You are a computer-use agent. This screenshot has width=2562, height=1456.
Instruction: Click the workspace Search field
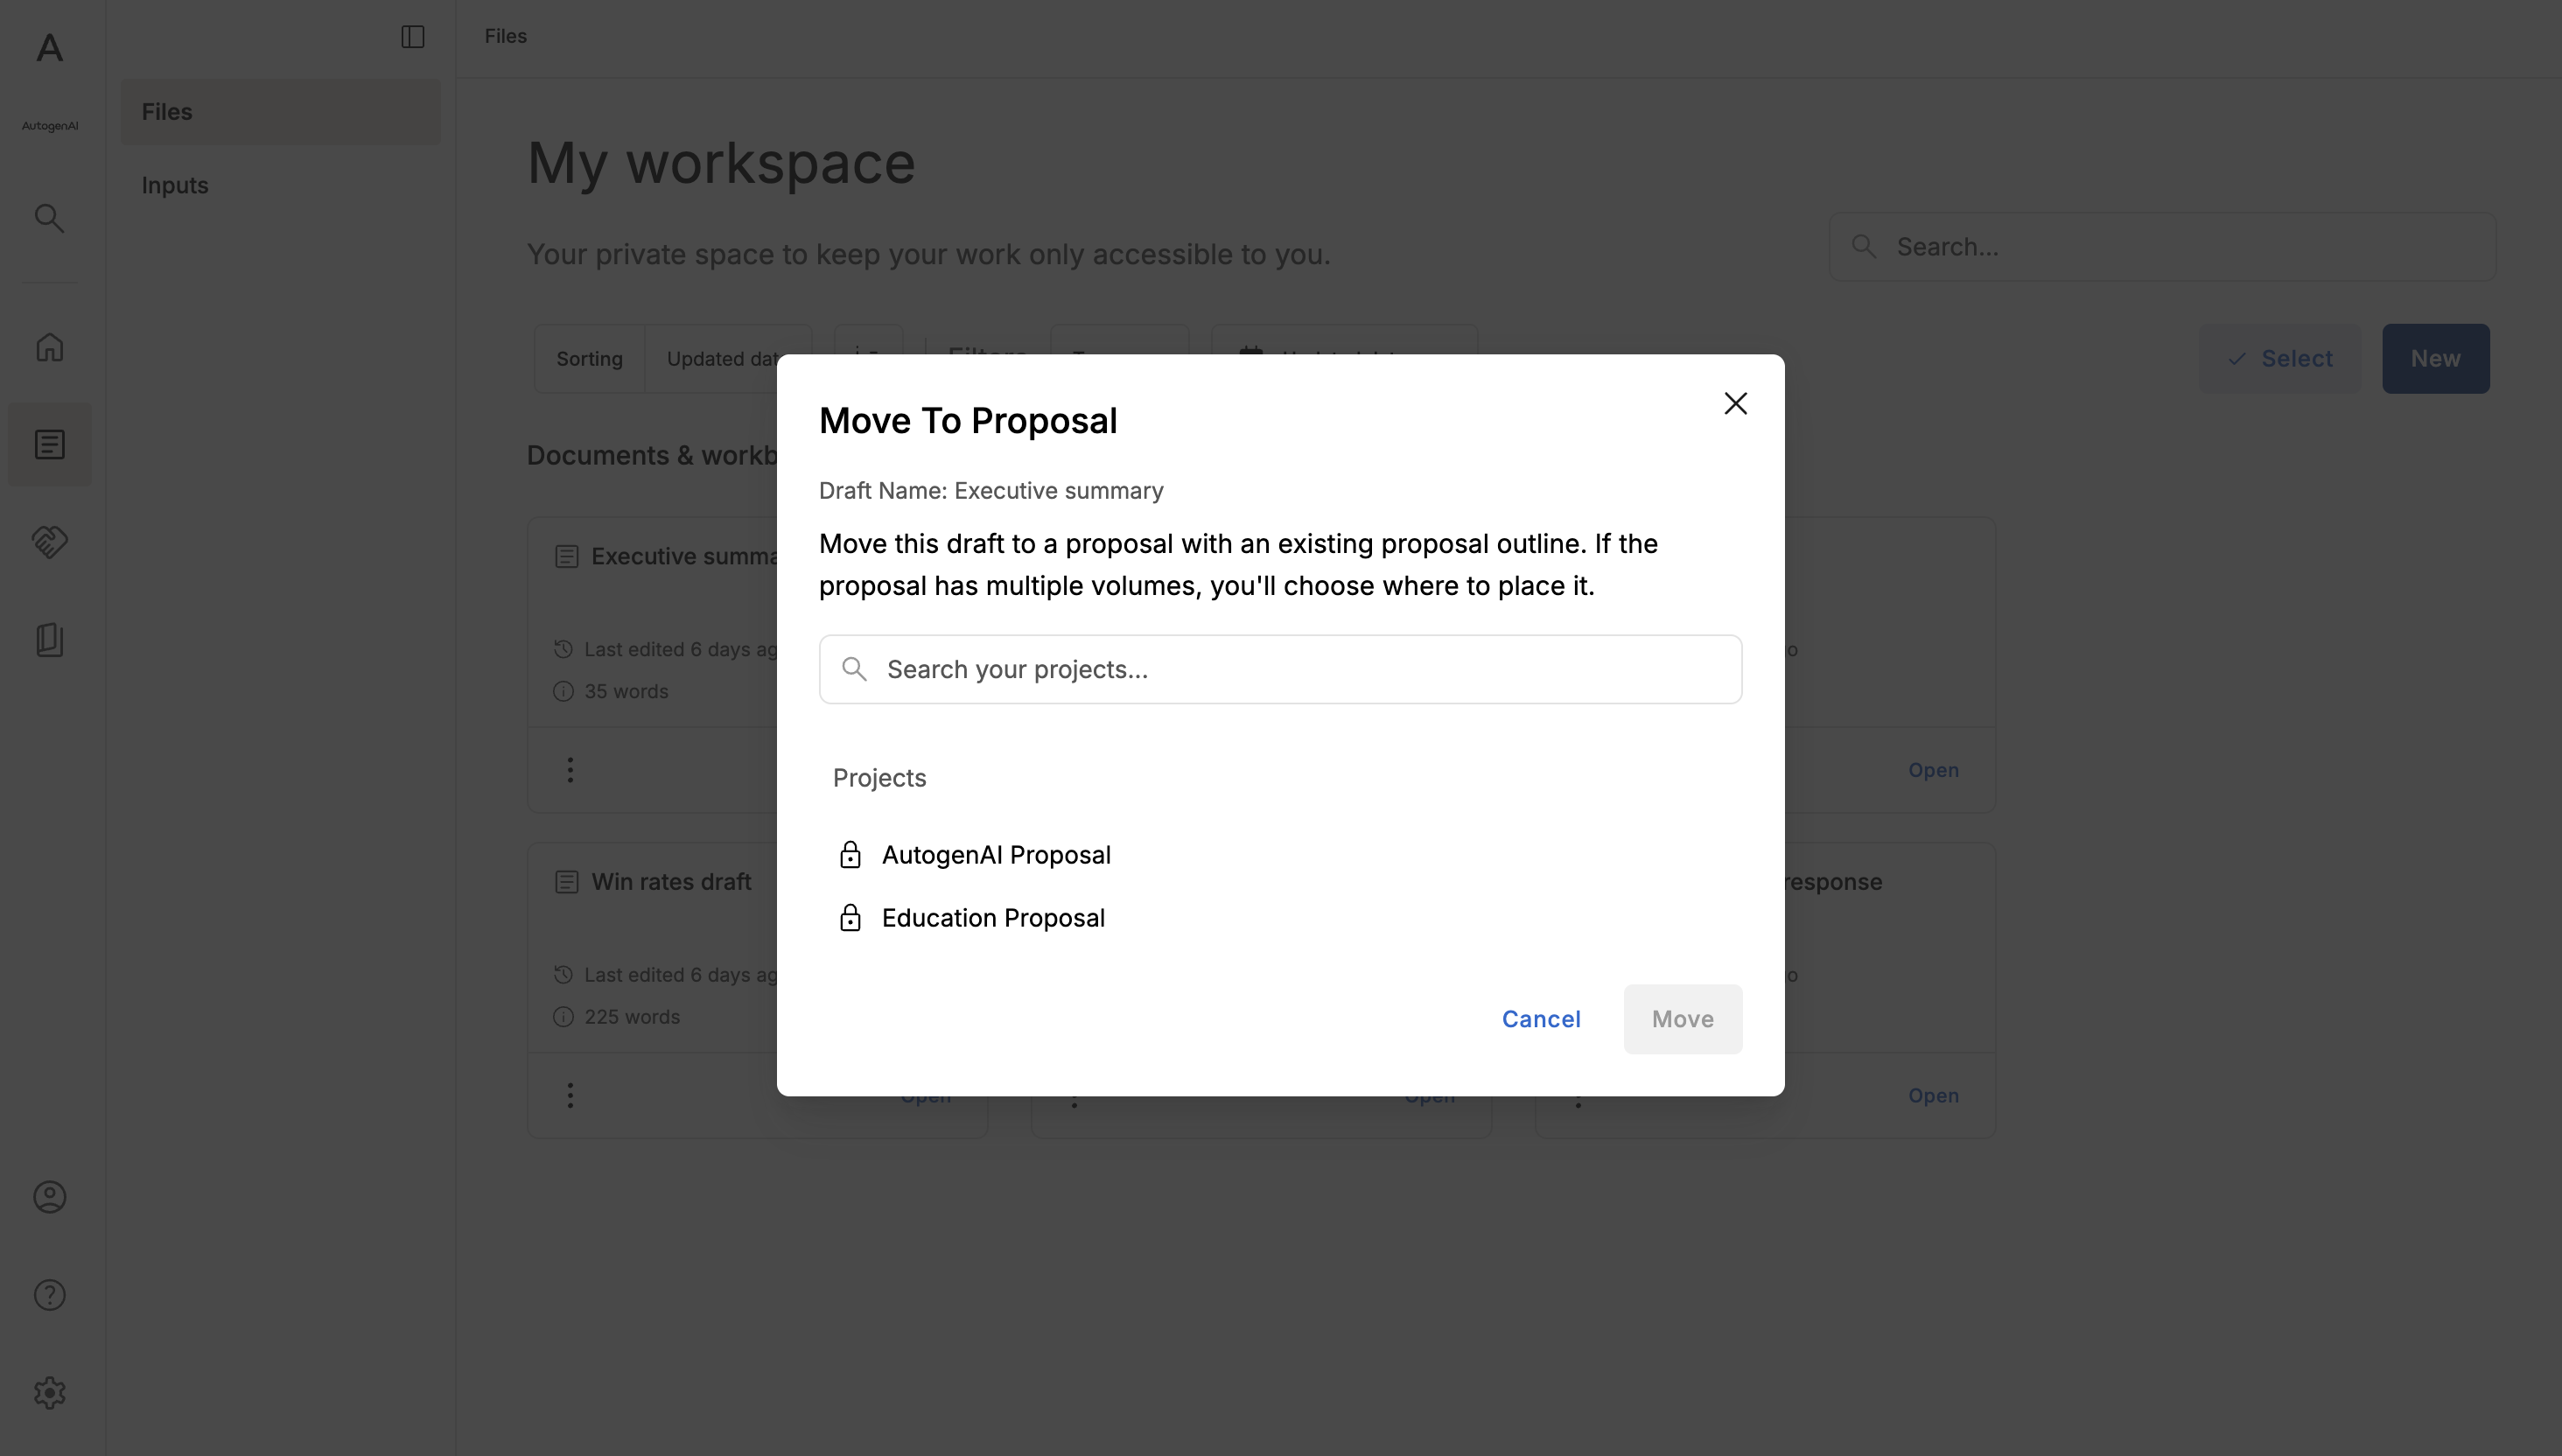click(x=2162, y=247)
